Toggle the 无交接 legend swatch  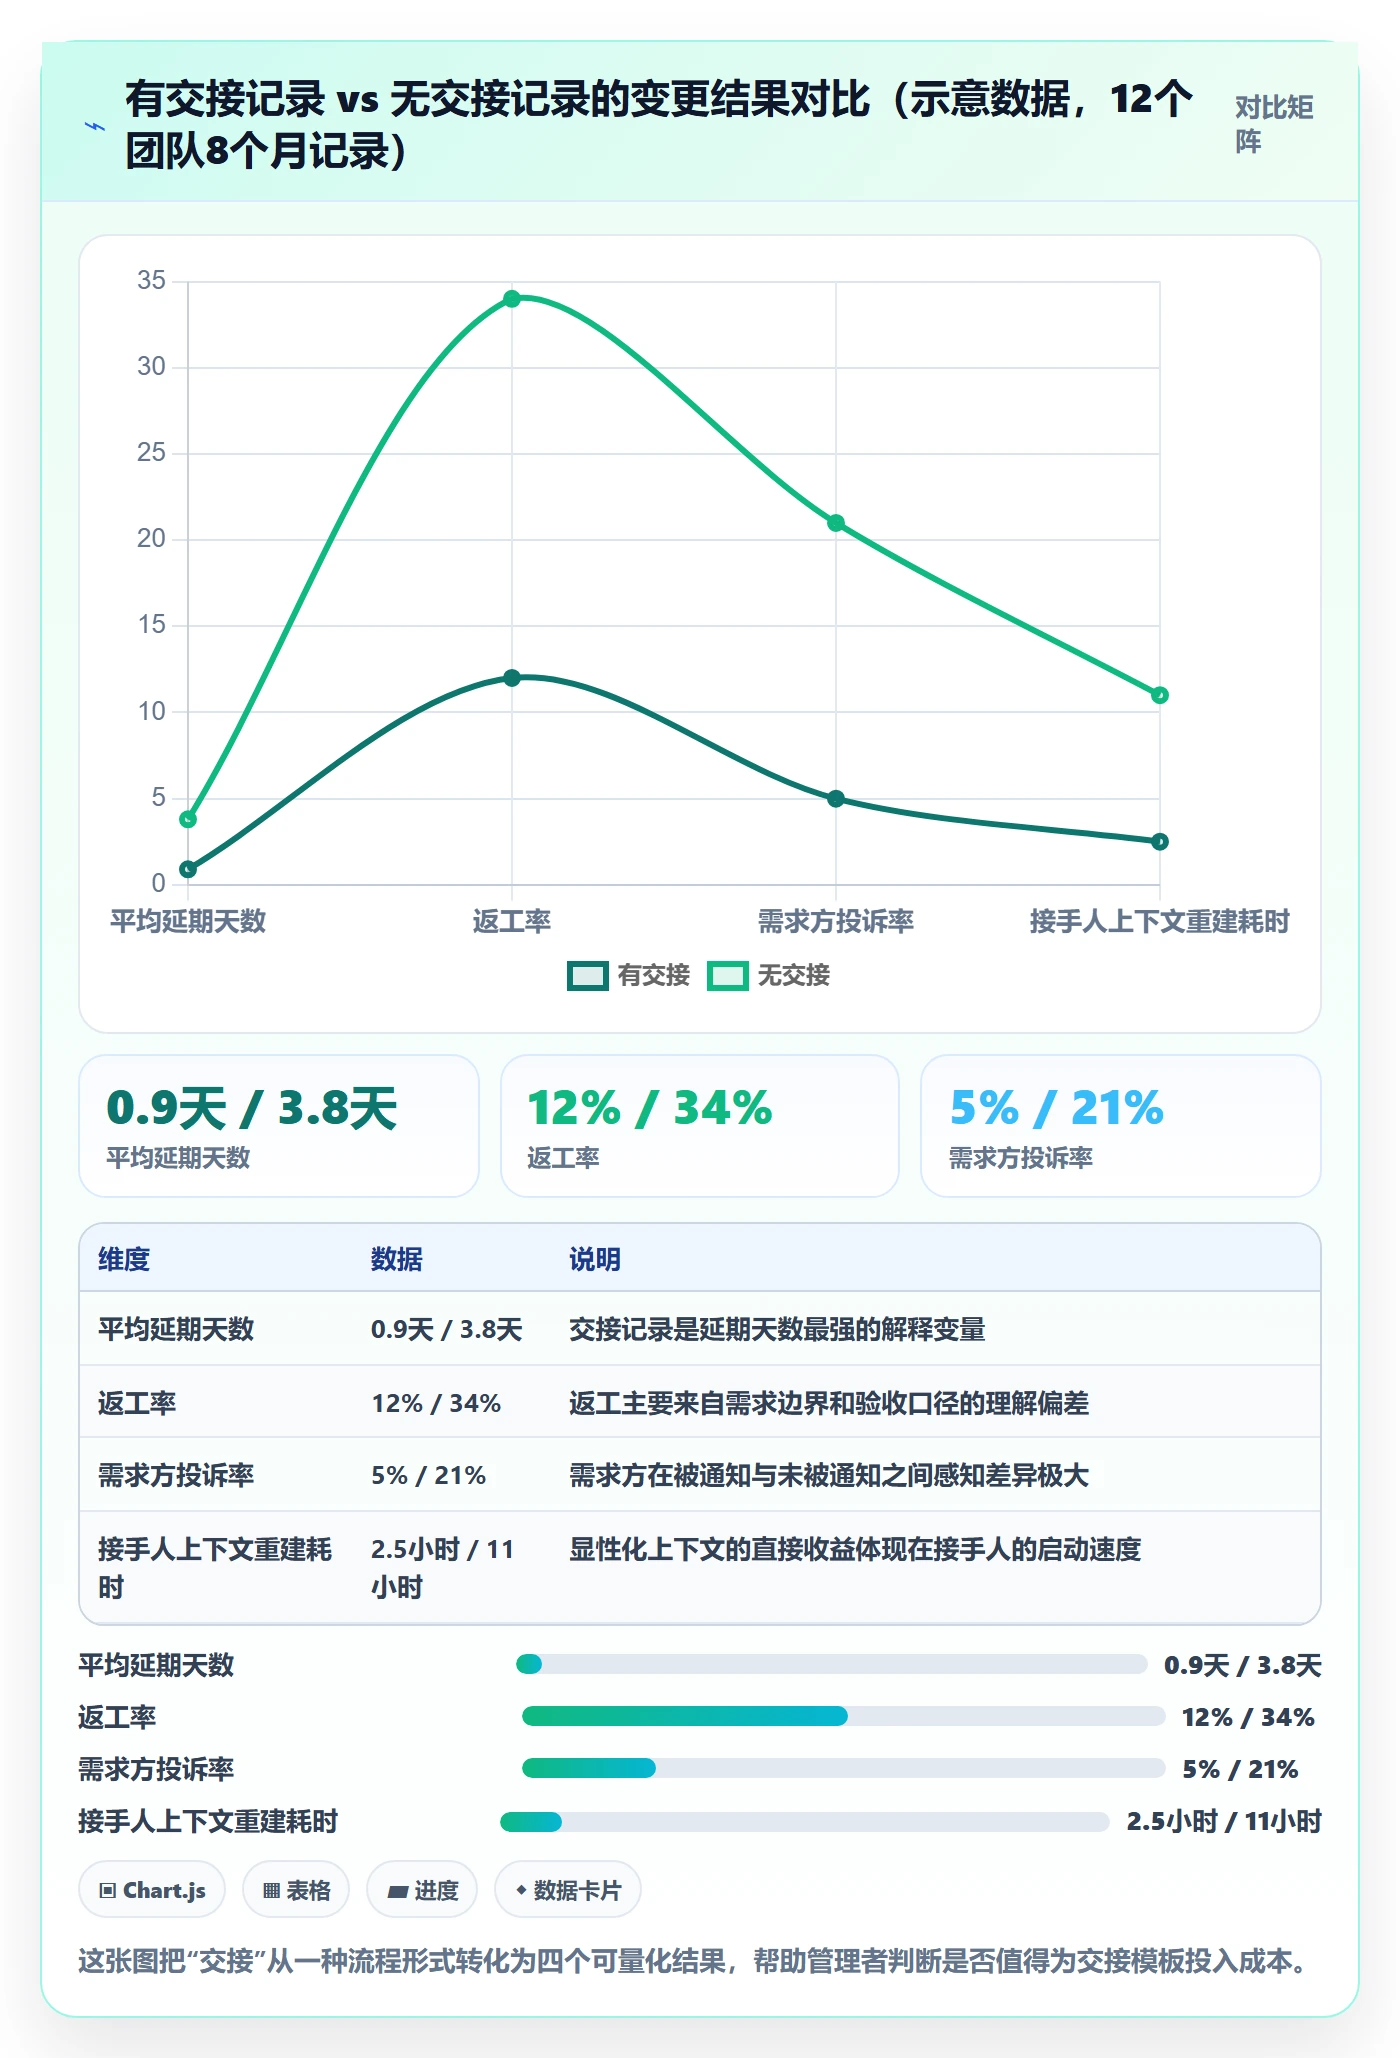(727, 976)
